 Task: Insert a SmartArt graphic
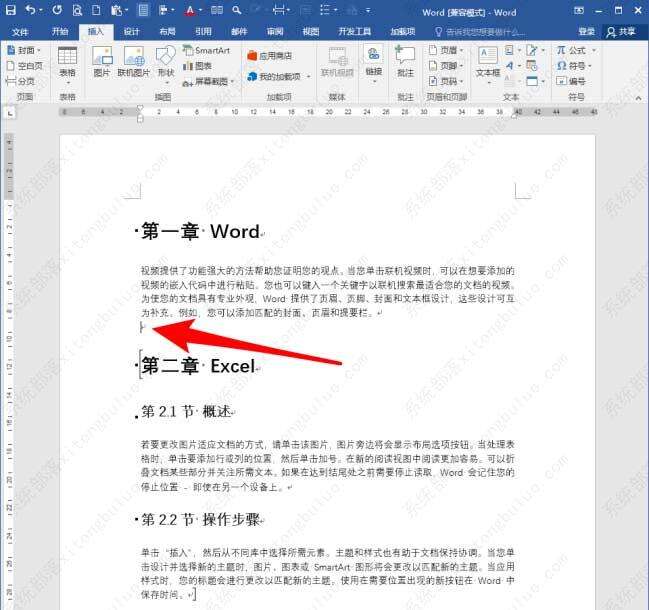206,50
